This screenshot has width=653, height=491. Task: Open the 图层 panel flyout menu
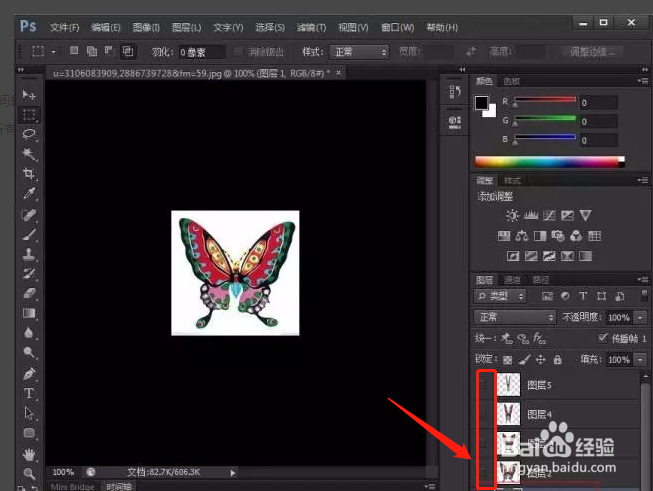point(643,279)
